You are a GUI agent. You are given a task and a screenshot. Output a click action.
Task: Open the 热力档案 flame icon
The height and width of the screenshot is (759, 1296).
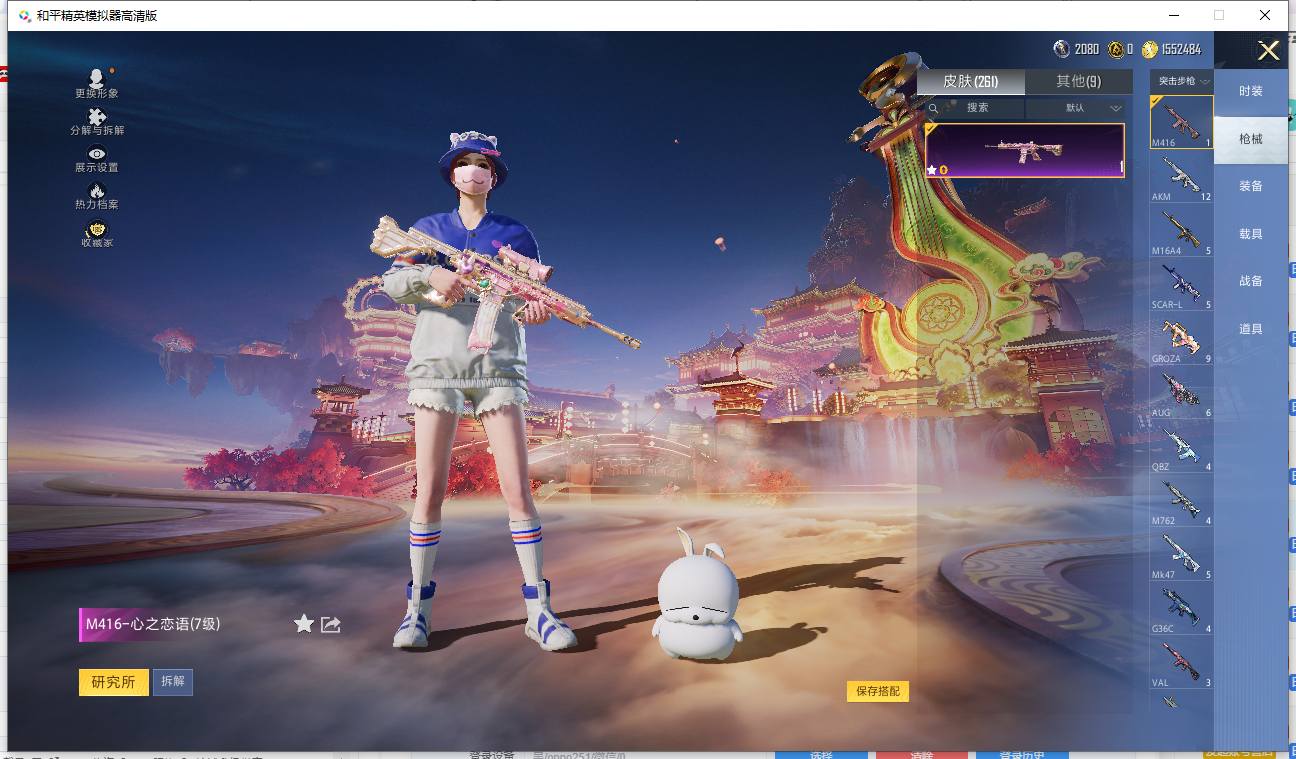[97, 190]
